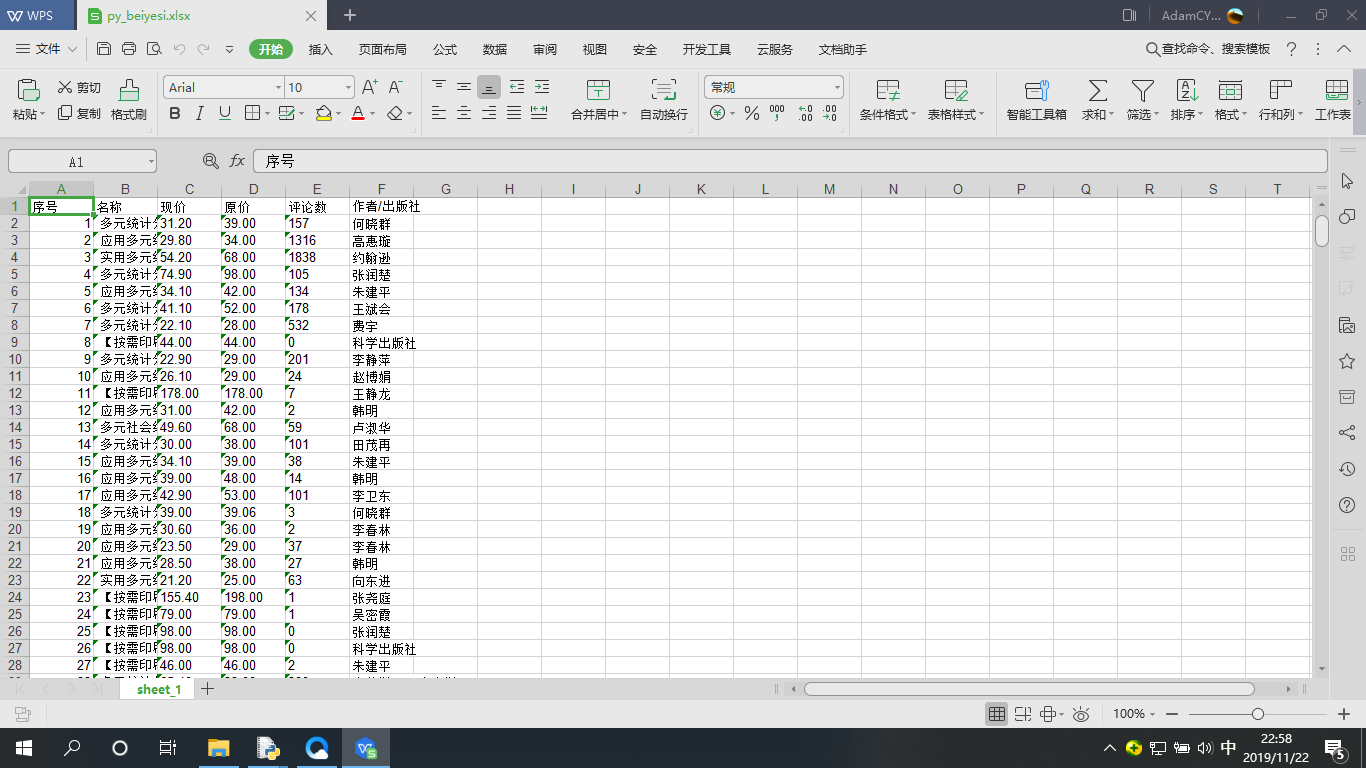Viewport: 1366px width, 768px height.
Task: Open the Data (数据) tab
Action: [x=495, y=49]
